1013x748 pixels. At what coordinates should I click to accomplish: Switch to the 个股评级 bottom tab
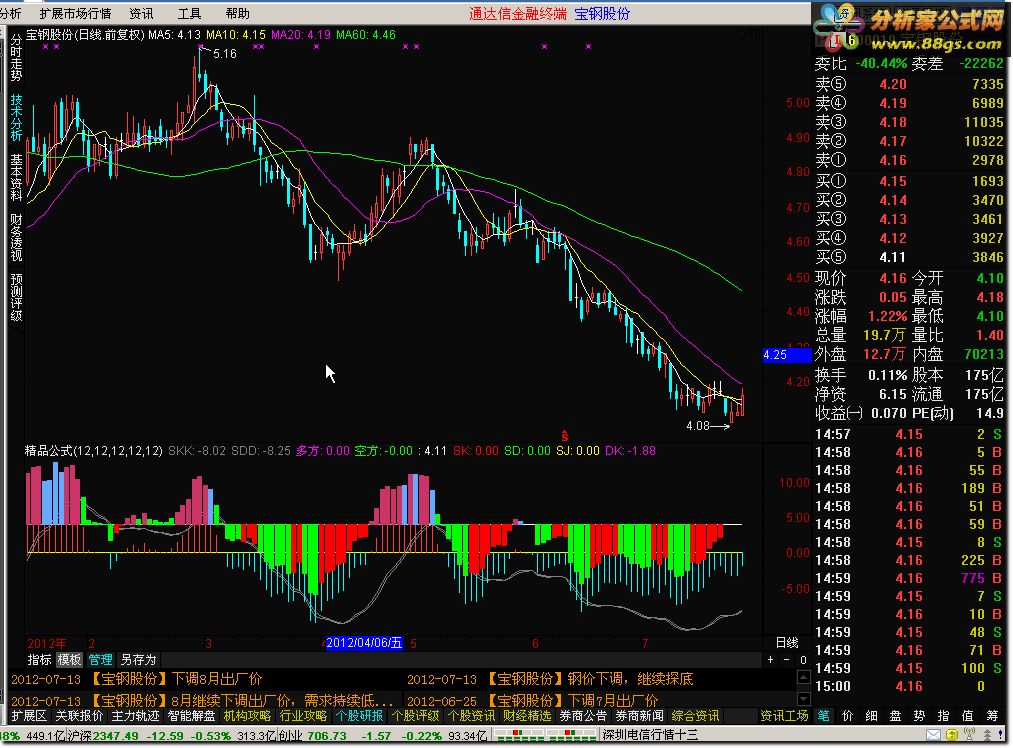(415, 716)
